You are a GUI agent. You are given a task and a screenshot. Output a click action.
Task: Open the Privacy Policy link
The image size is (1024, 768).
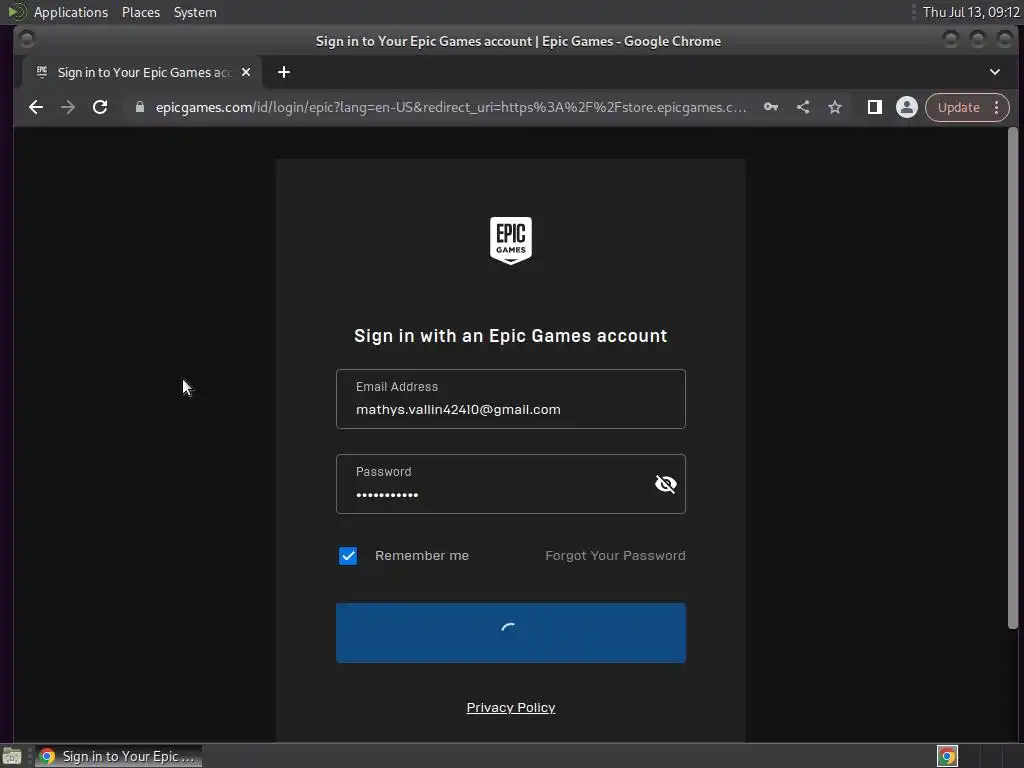pos(511,708)
